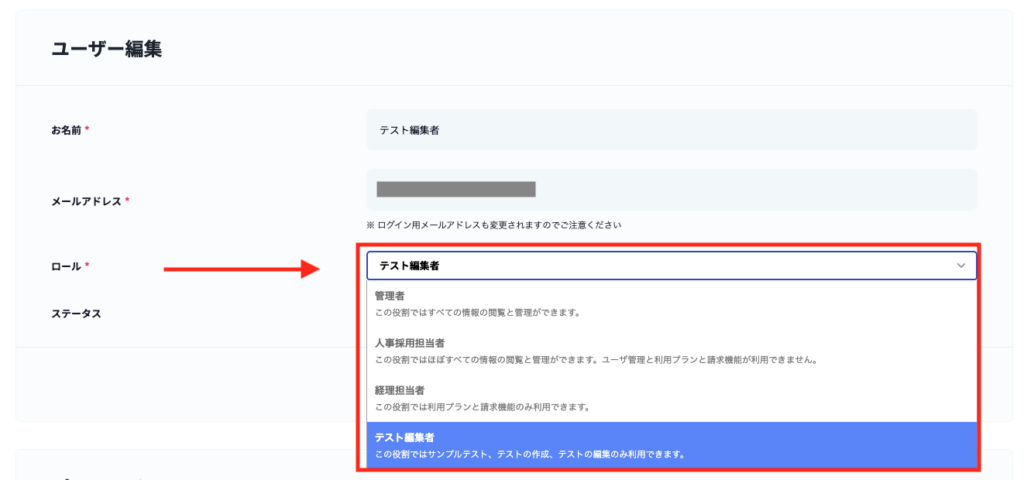Click the ログイン用メールアドレス warning note
Image resolution: width=1024 pixels, height=480 pixels.
(x=493, y=225)
